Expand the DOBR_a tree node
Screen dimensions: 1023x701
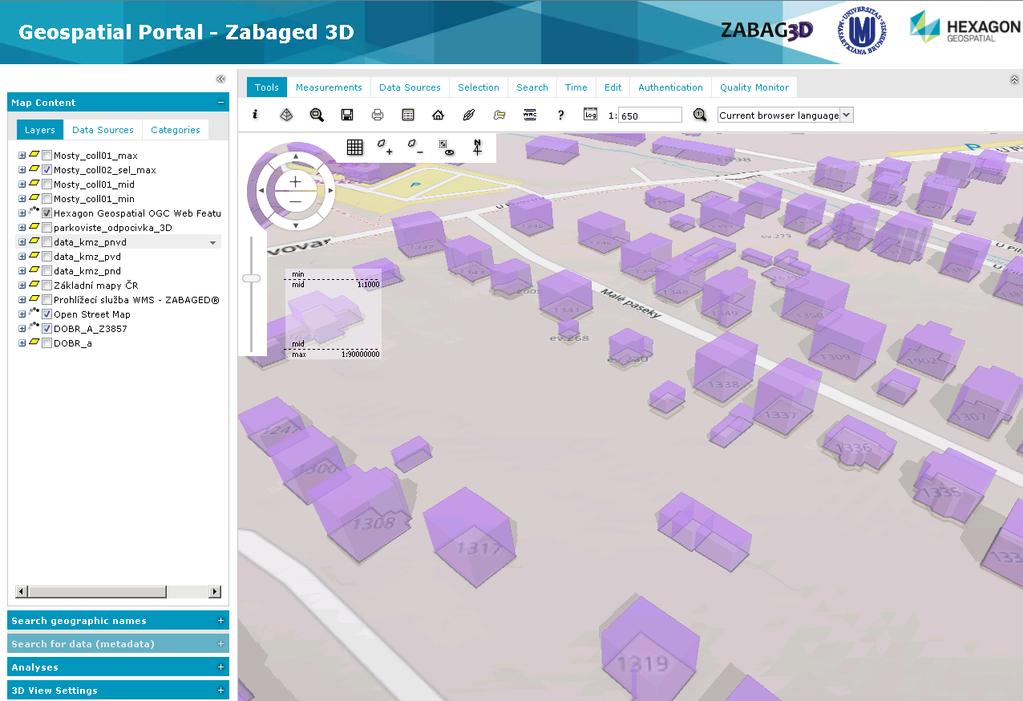click(22, 343)
